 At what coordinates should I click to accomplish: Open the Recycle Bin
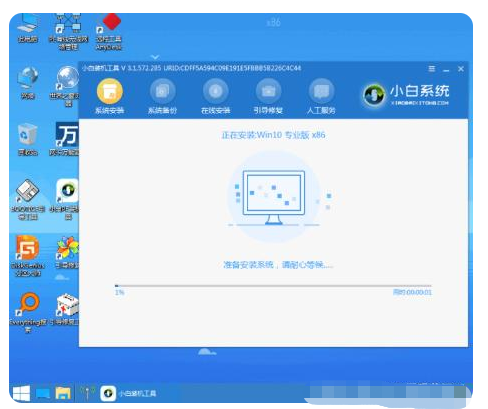(28, 139)
